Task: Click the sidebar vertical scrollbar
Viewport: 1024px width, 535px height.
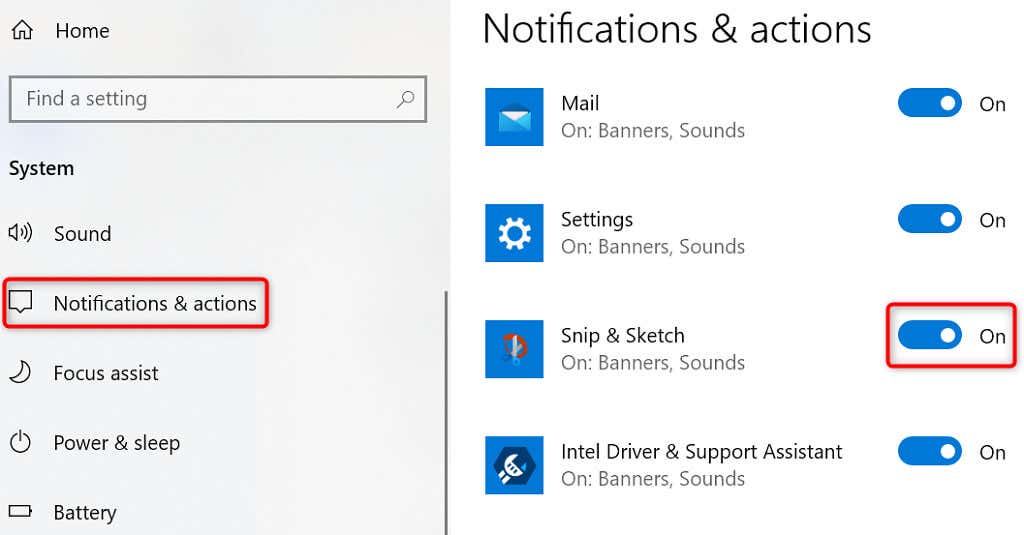Action: click(x=446, y=412)
